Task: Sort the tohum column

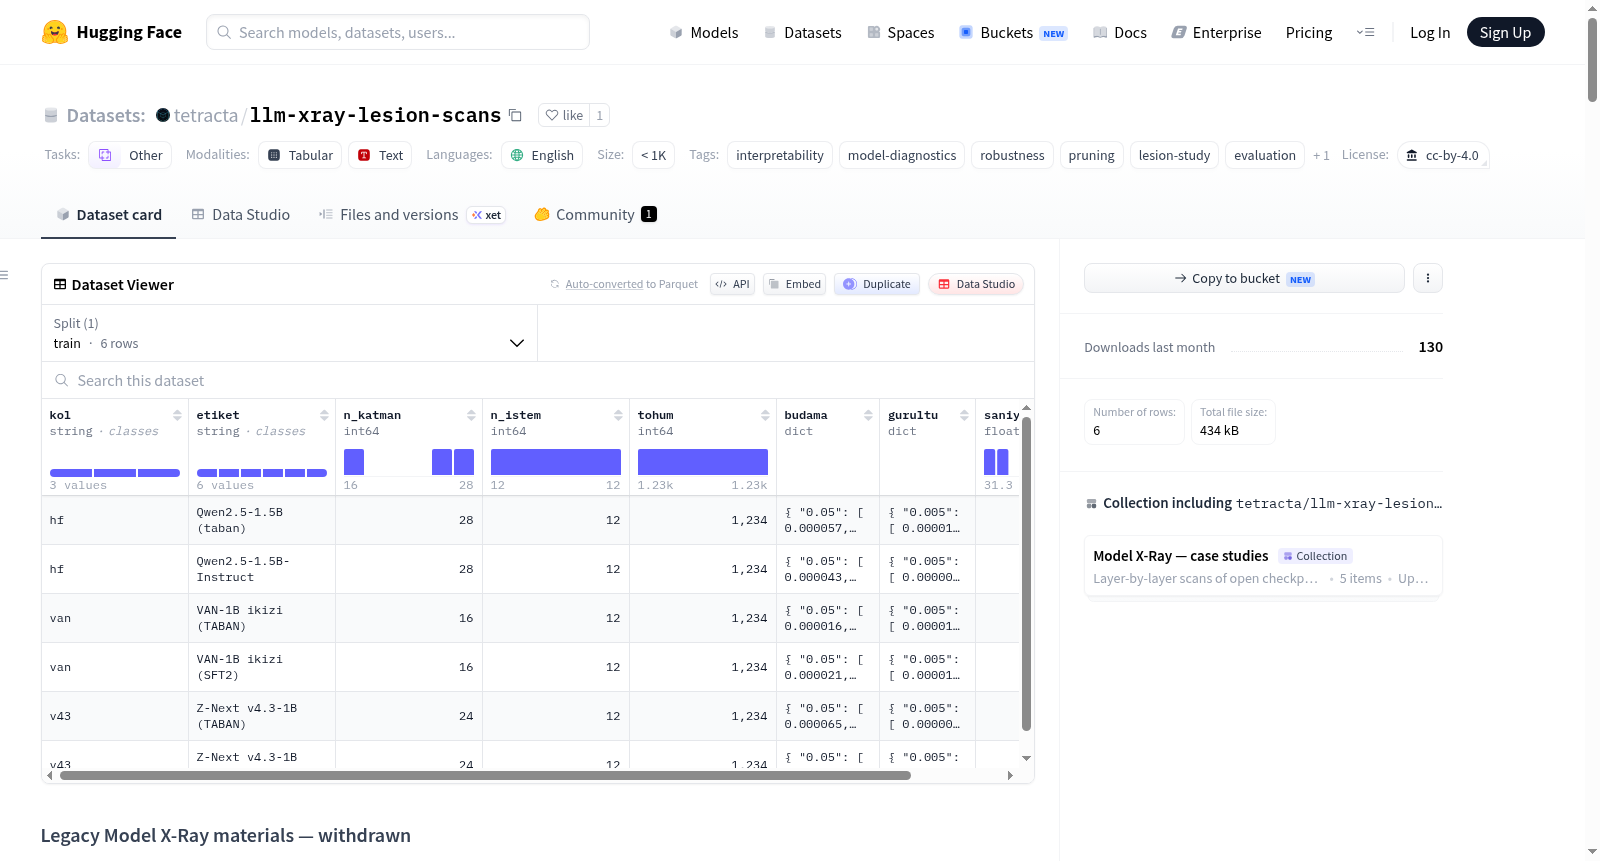Action: click(x=765, y=415)
